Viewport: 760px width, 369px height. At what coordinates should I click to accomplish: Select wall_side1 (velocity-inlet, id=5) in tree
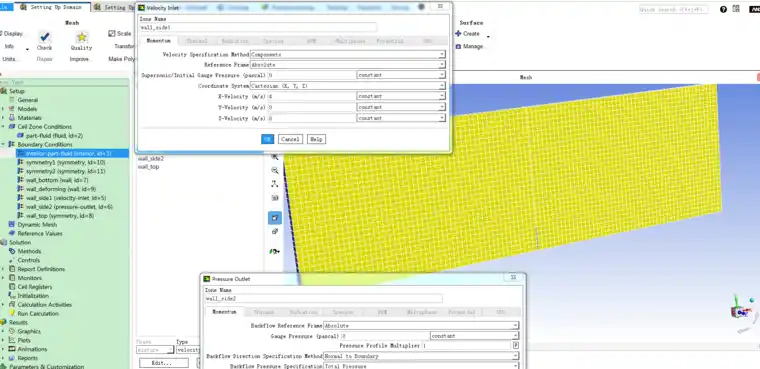tap(65, 198)
